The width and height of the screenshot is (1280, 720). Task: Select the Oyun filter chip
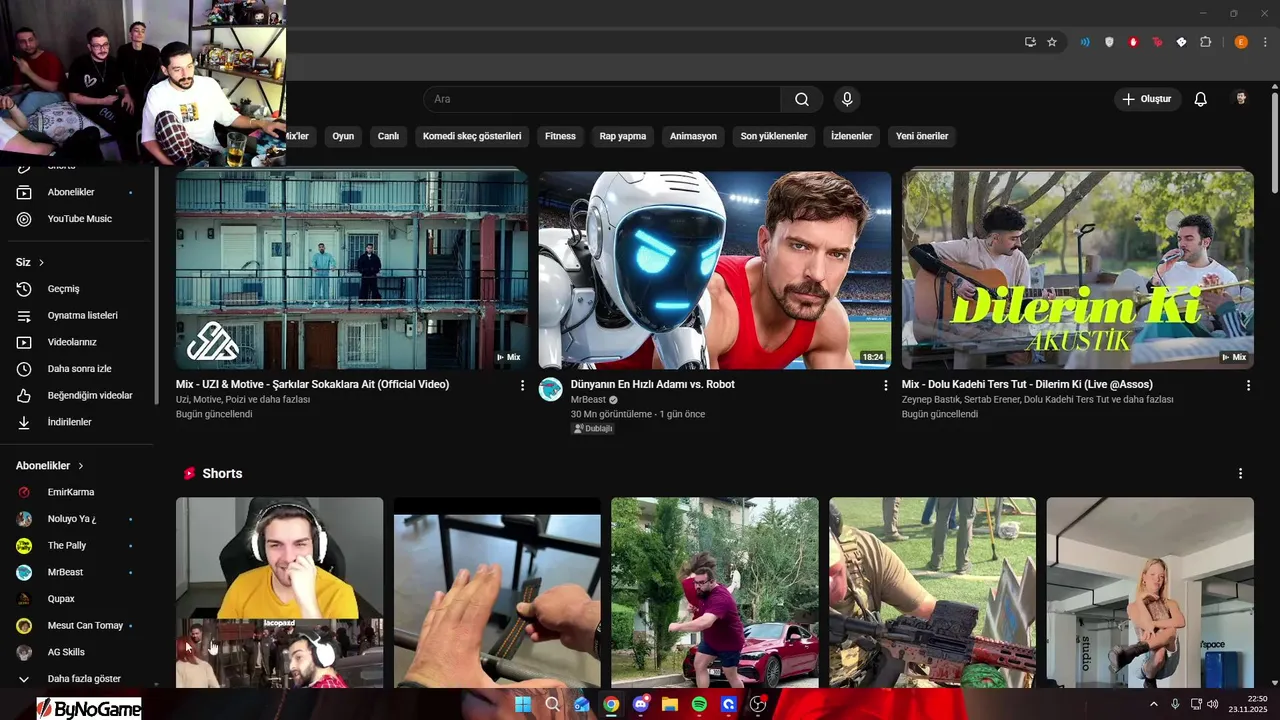(343, 136)
